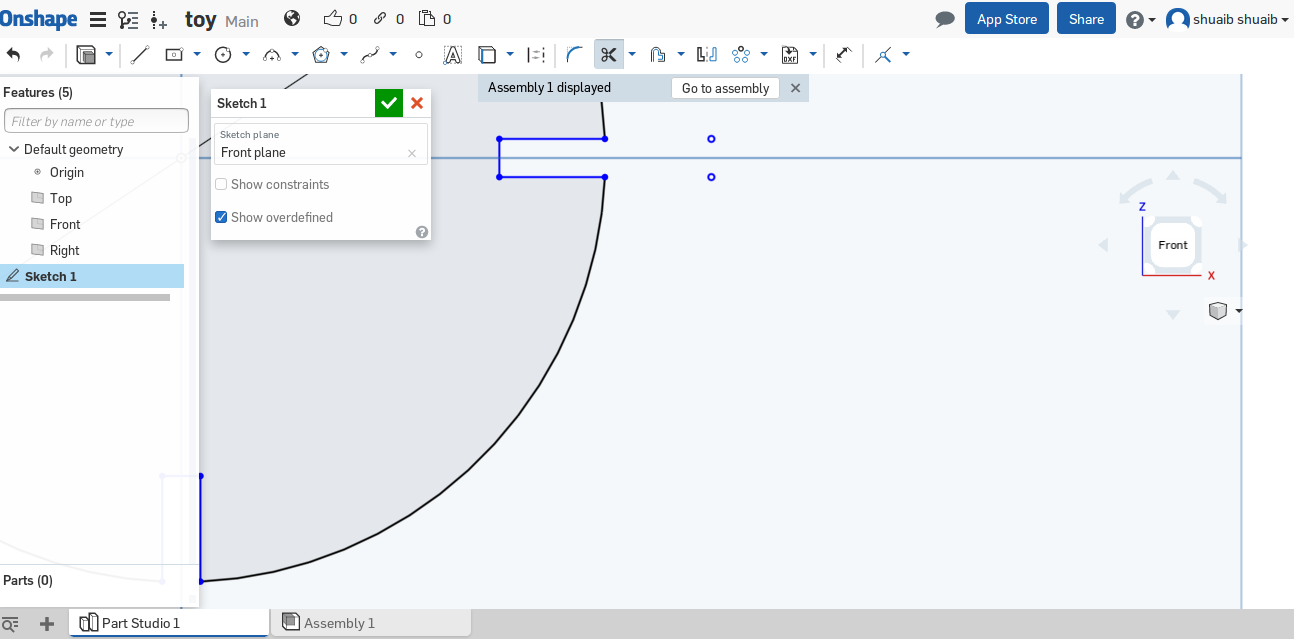This screenshot has width=1294, height=639.
Task: Select the Spline sketch tool
Action: click(370, 54)
